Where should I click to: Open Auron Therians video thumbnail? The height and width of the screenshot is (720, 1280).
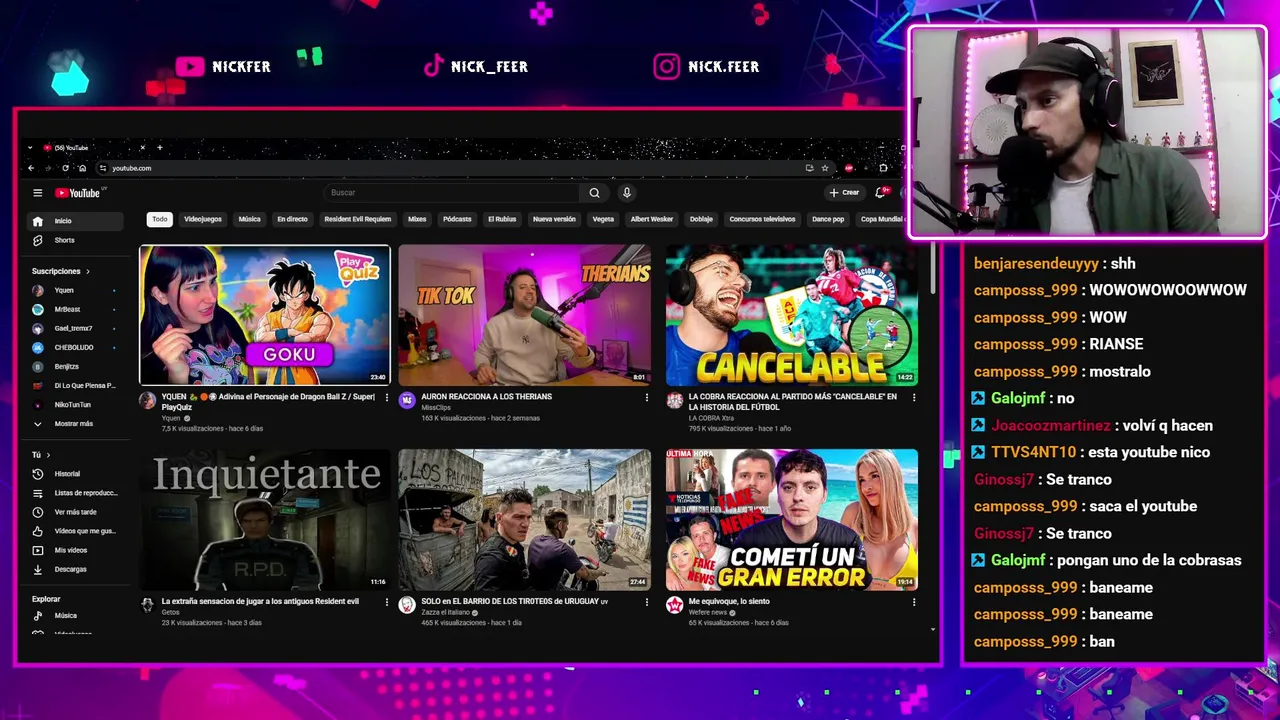tap(524, 315)
